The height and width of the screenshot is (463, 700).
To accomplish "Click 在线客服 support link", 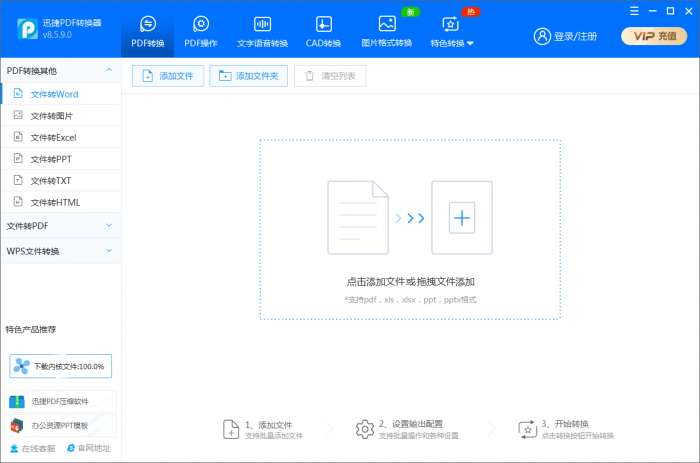I will tap(33, 448).
